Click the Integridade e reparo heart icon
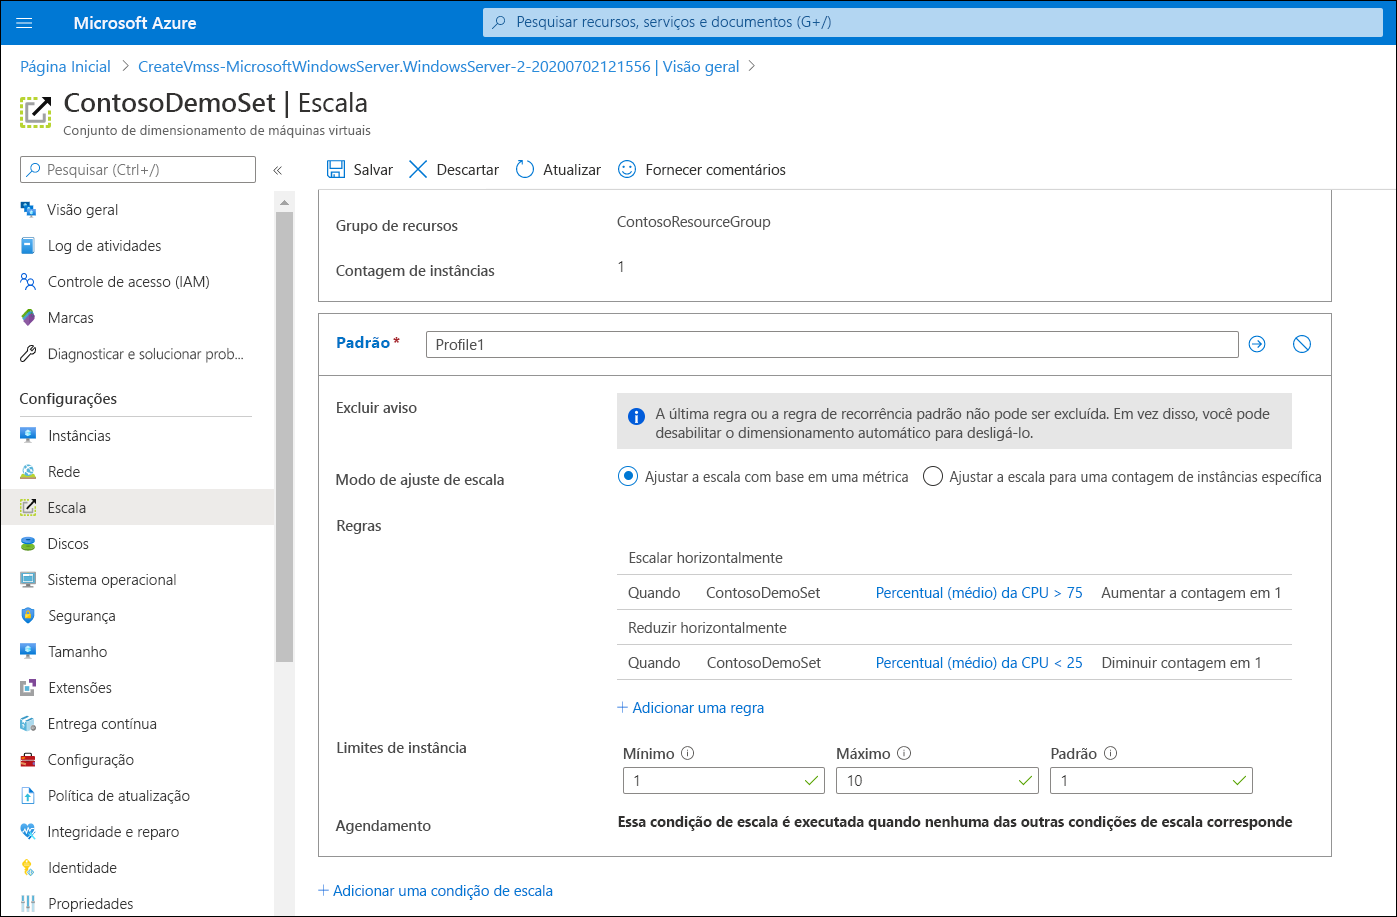The width and height of the screenshot is (1397, 917). coord(28,832)
